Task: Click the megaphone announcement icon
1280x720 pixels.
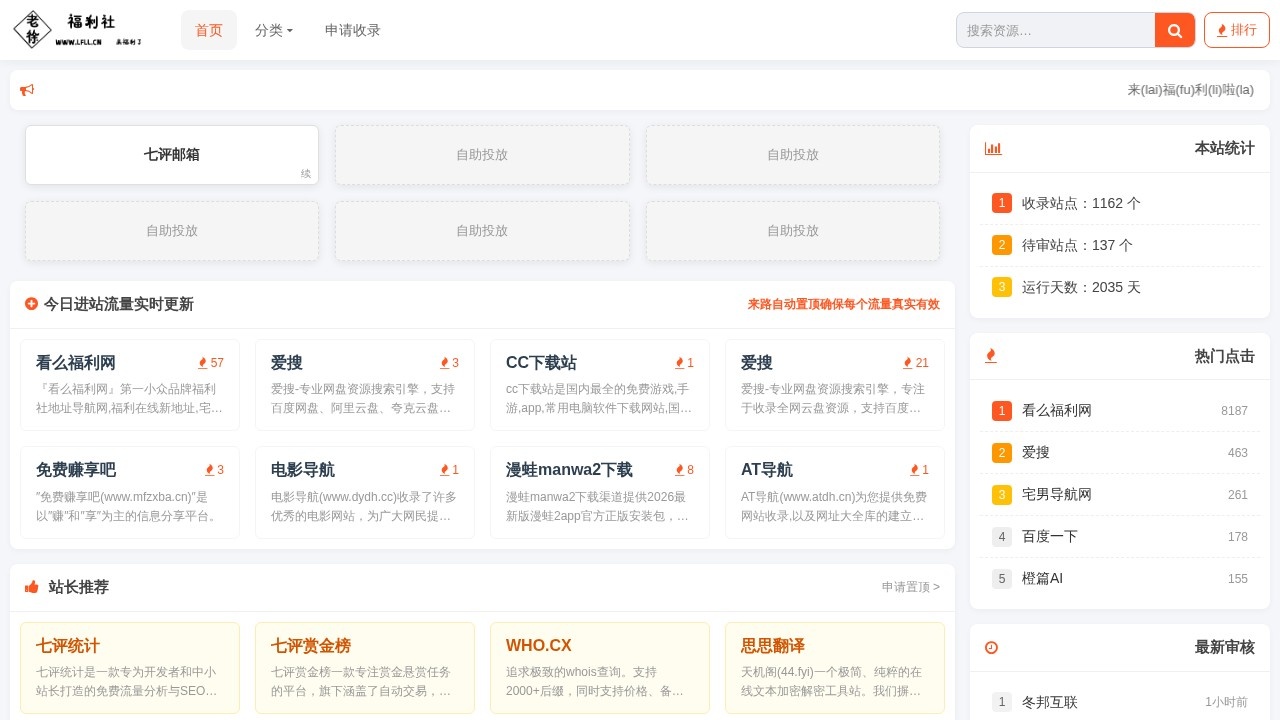Action: [27, 90]
